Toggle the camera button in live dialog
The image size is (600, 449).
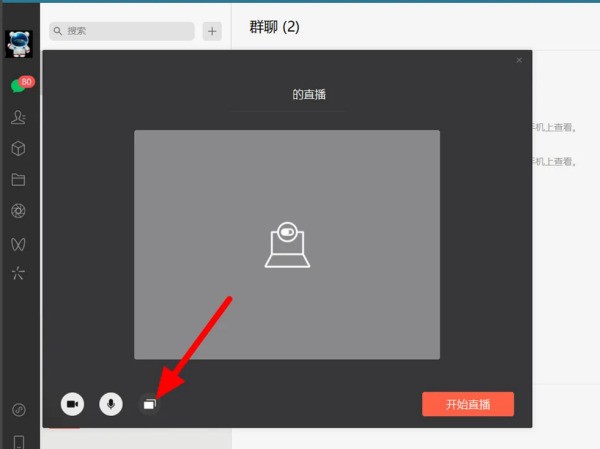point(72,404)
